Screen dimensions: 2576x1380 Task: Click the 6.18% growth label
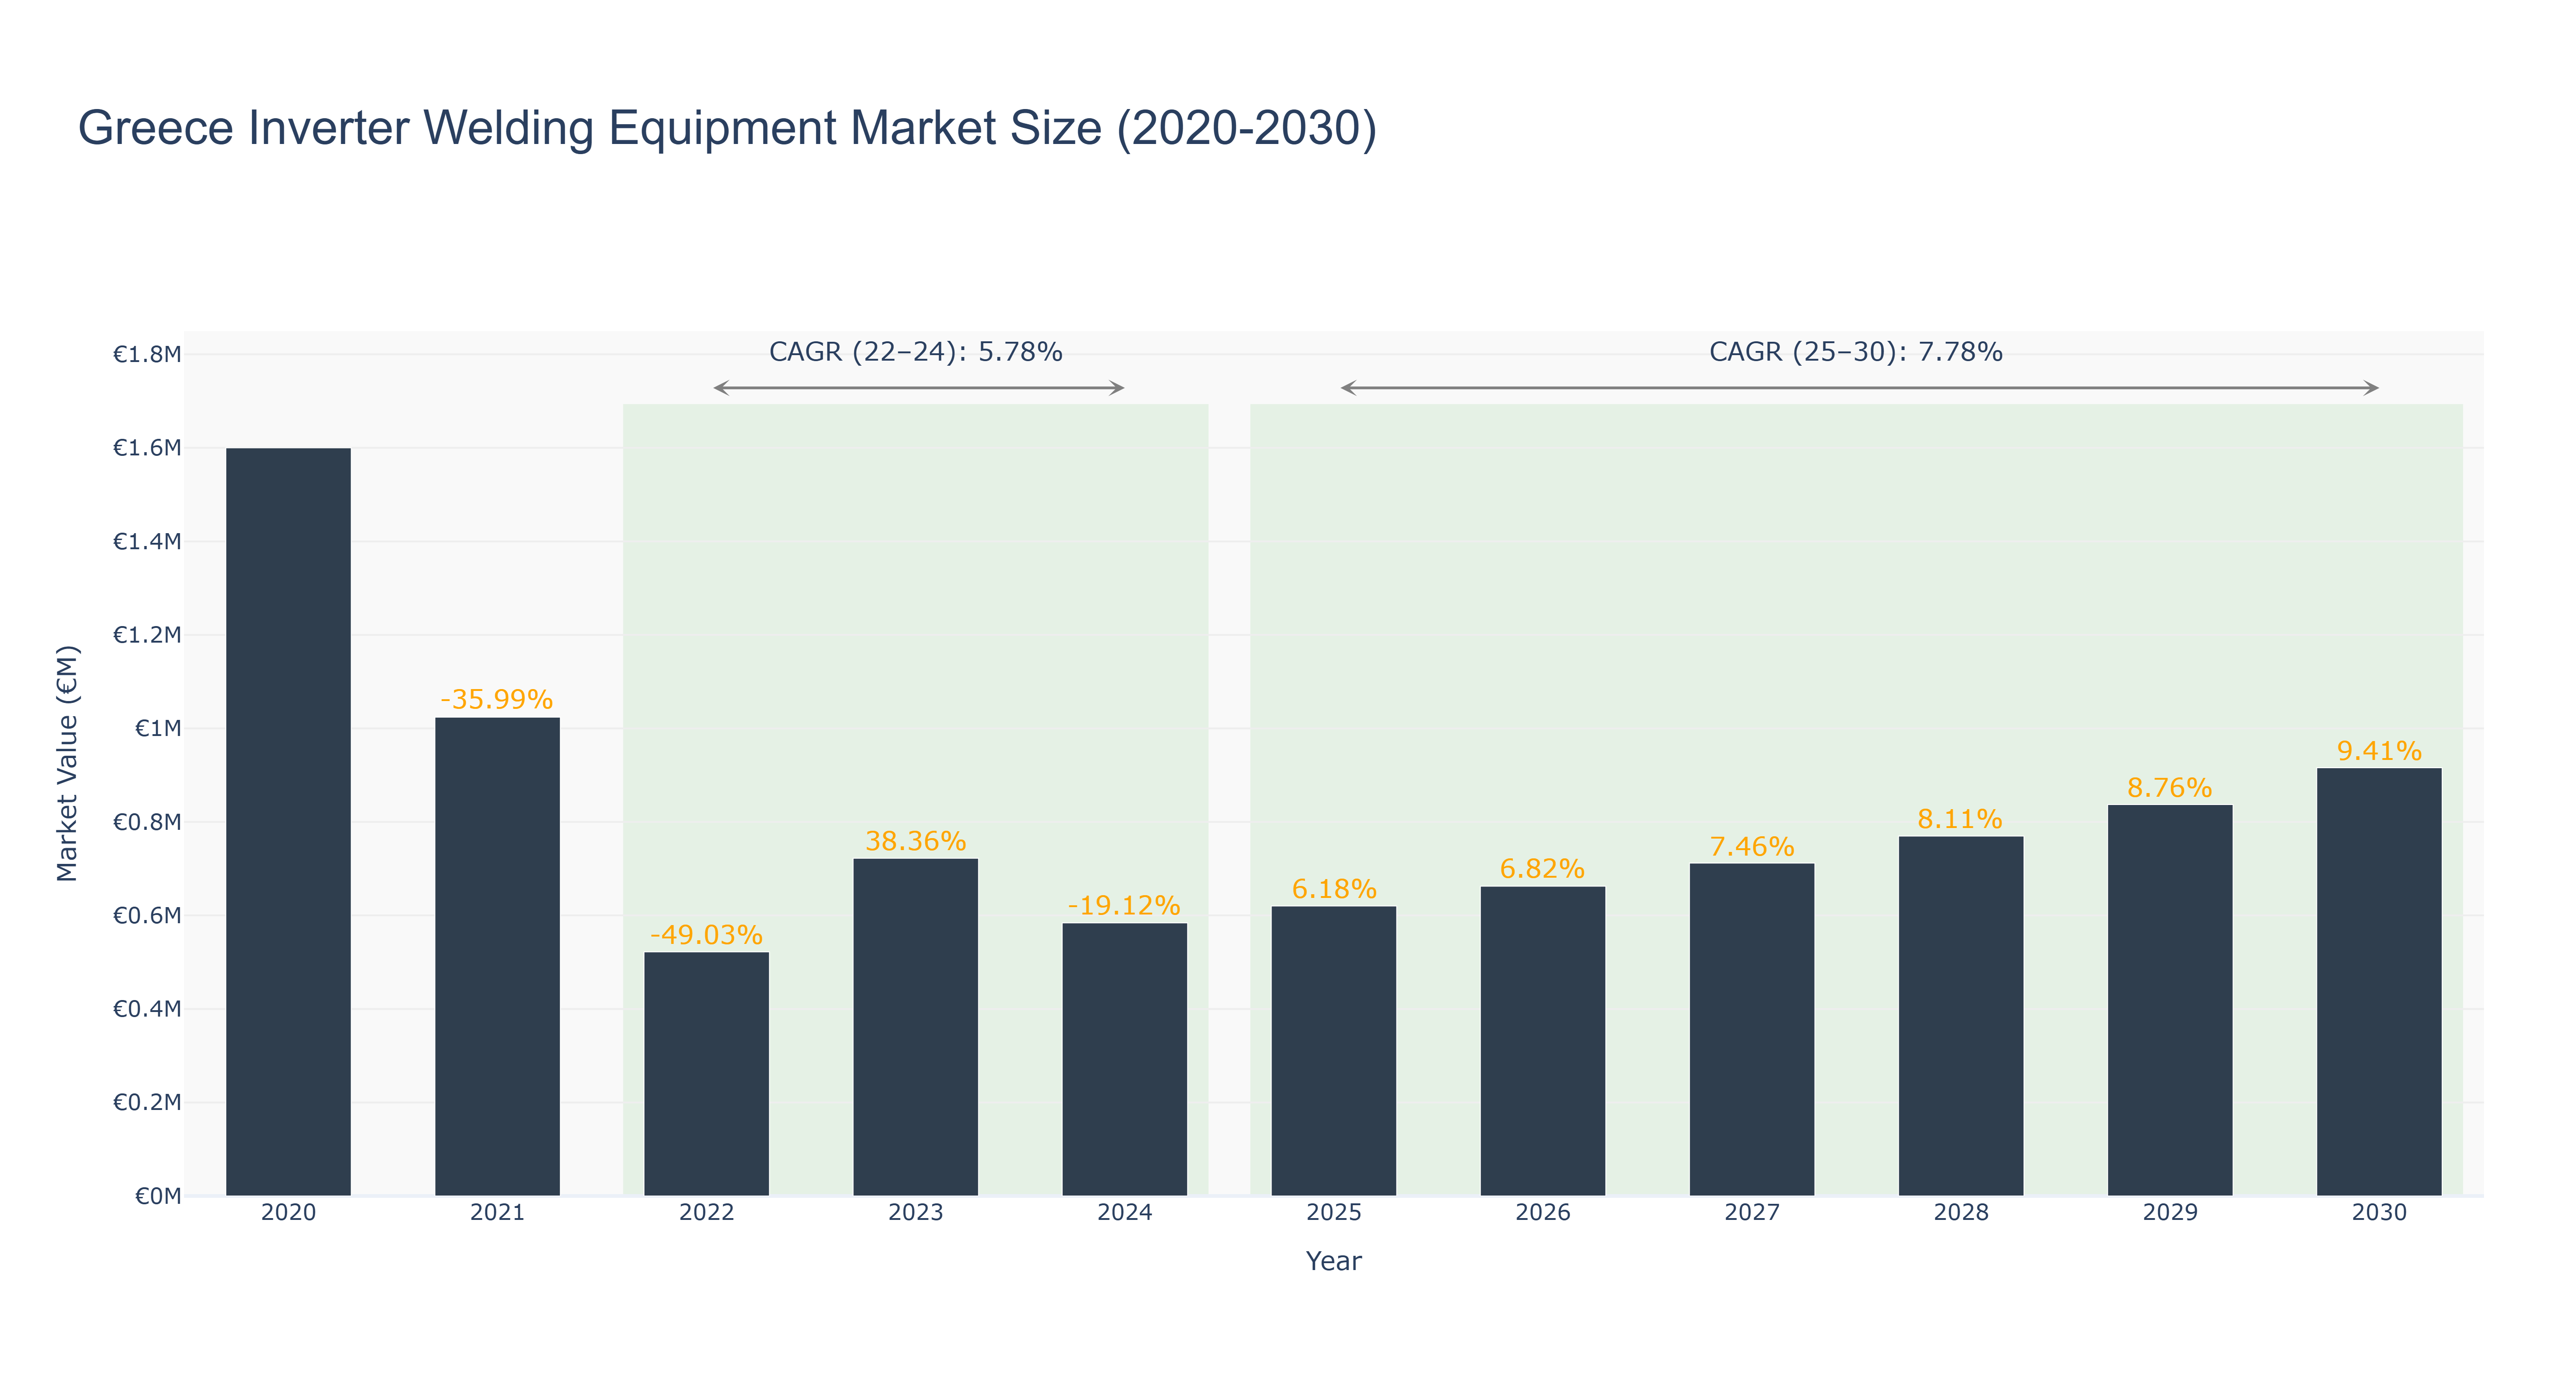(1334, 889)
